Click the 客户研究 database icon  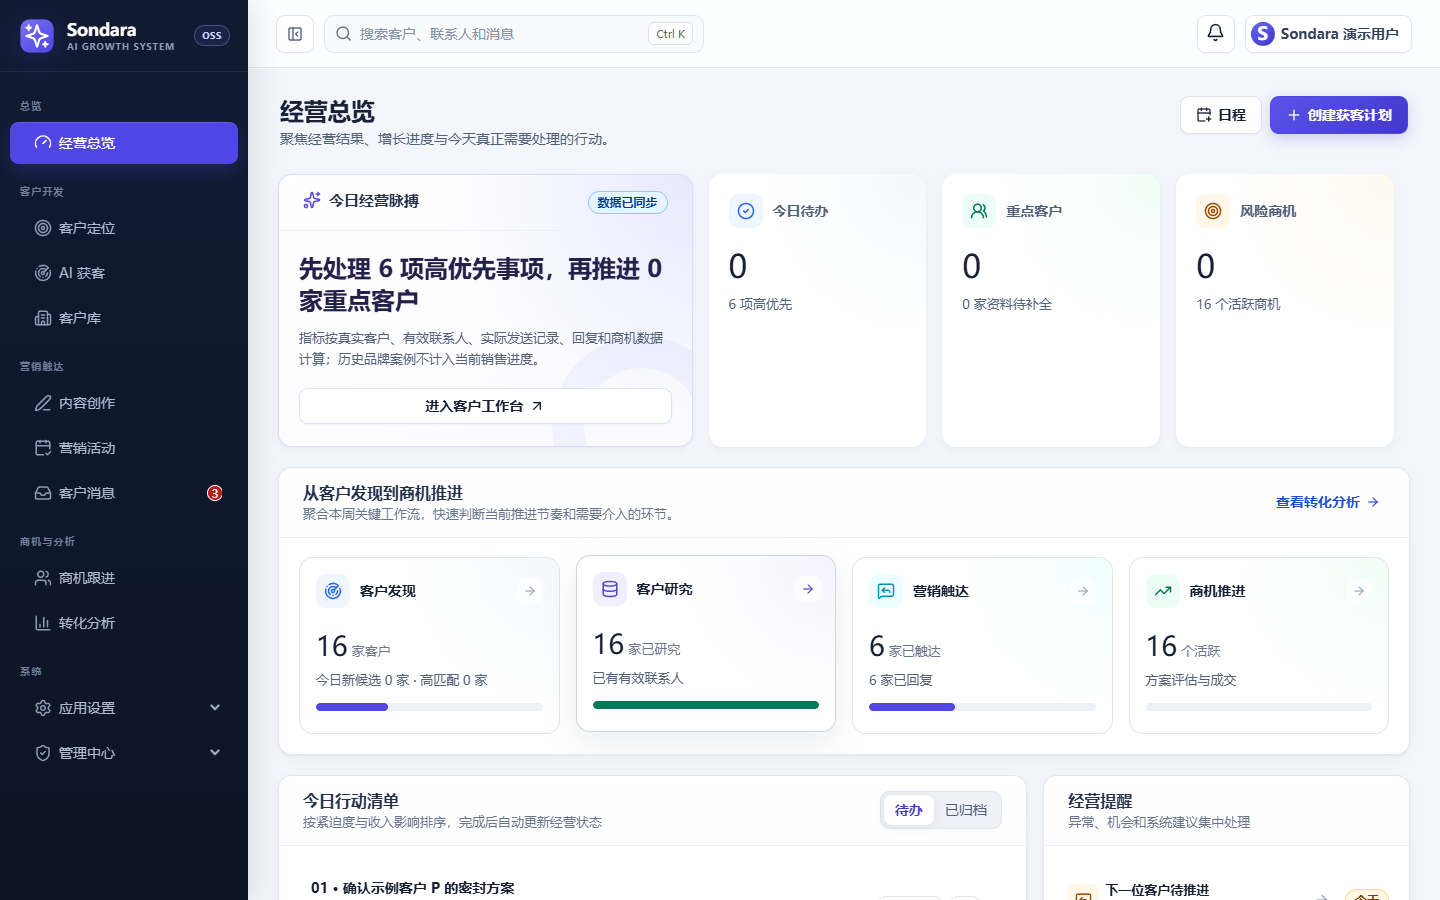610,589
